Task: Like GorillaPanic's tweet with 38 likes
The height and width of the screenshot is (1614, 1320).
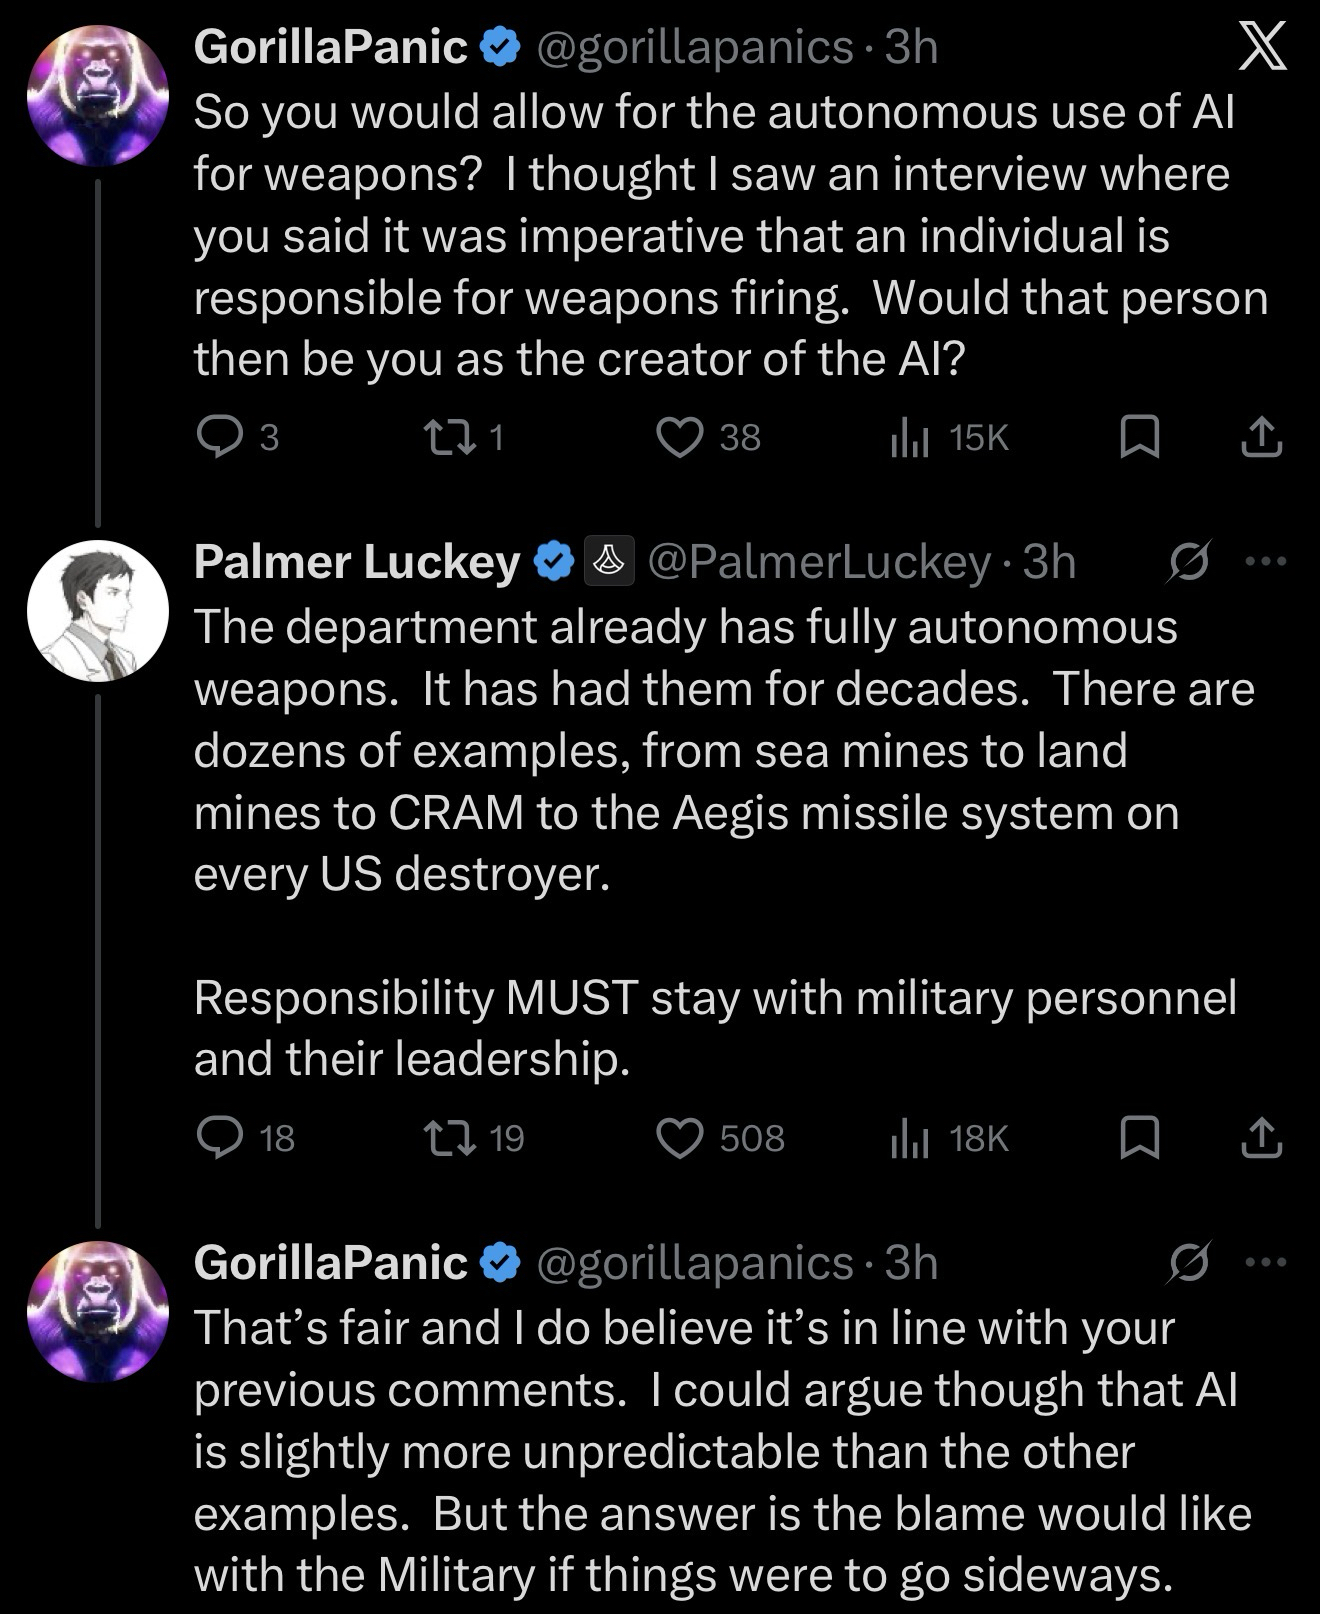Action: click(x=680, y=437)
